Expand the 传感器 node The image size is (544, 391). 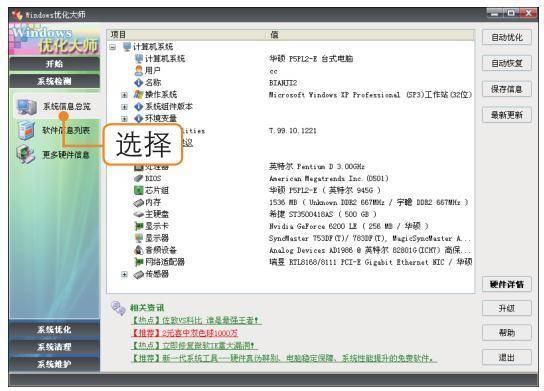click(x=124, y=274)
